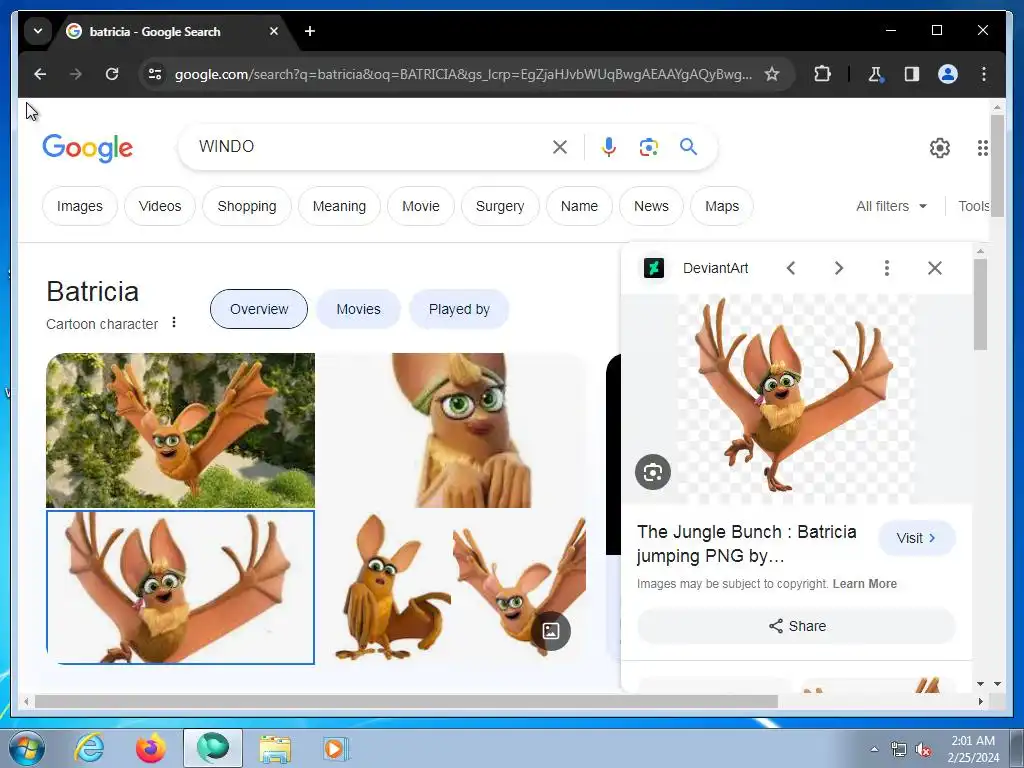Open media player from taskbar

point(336,748)
